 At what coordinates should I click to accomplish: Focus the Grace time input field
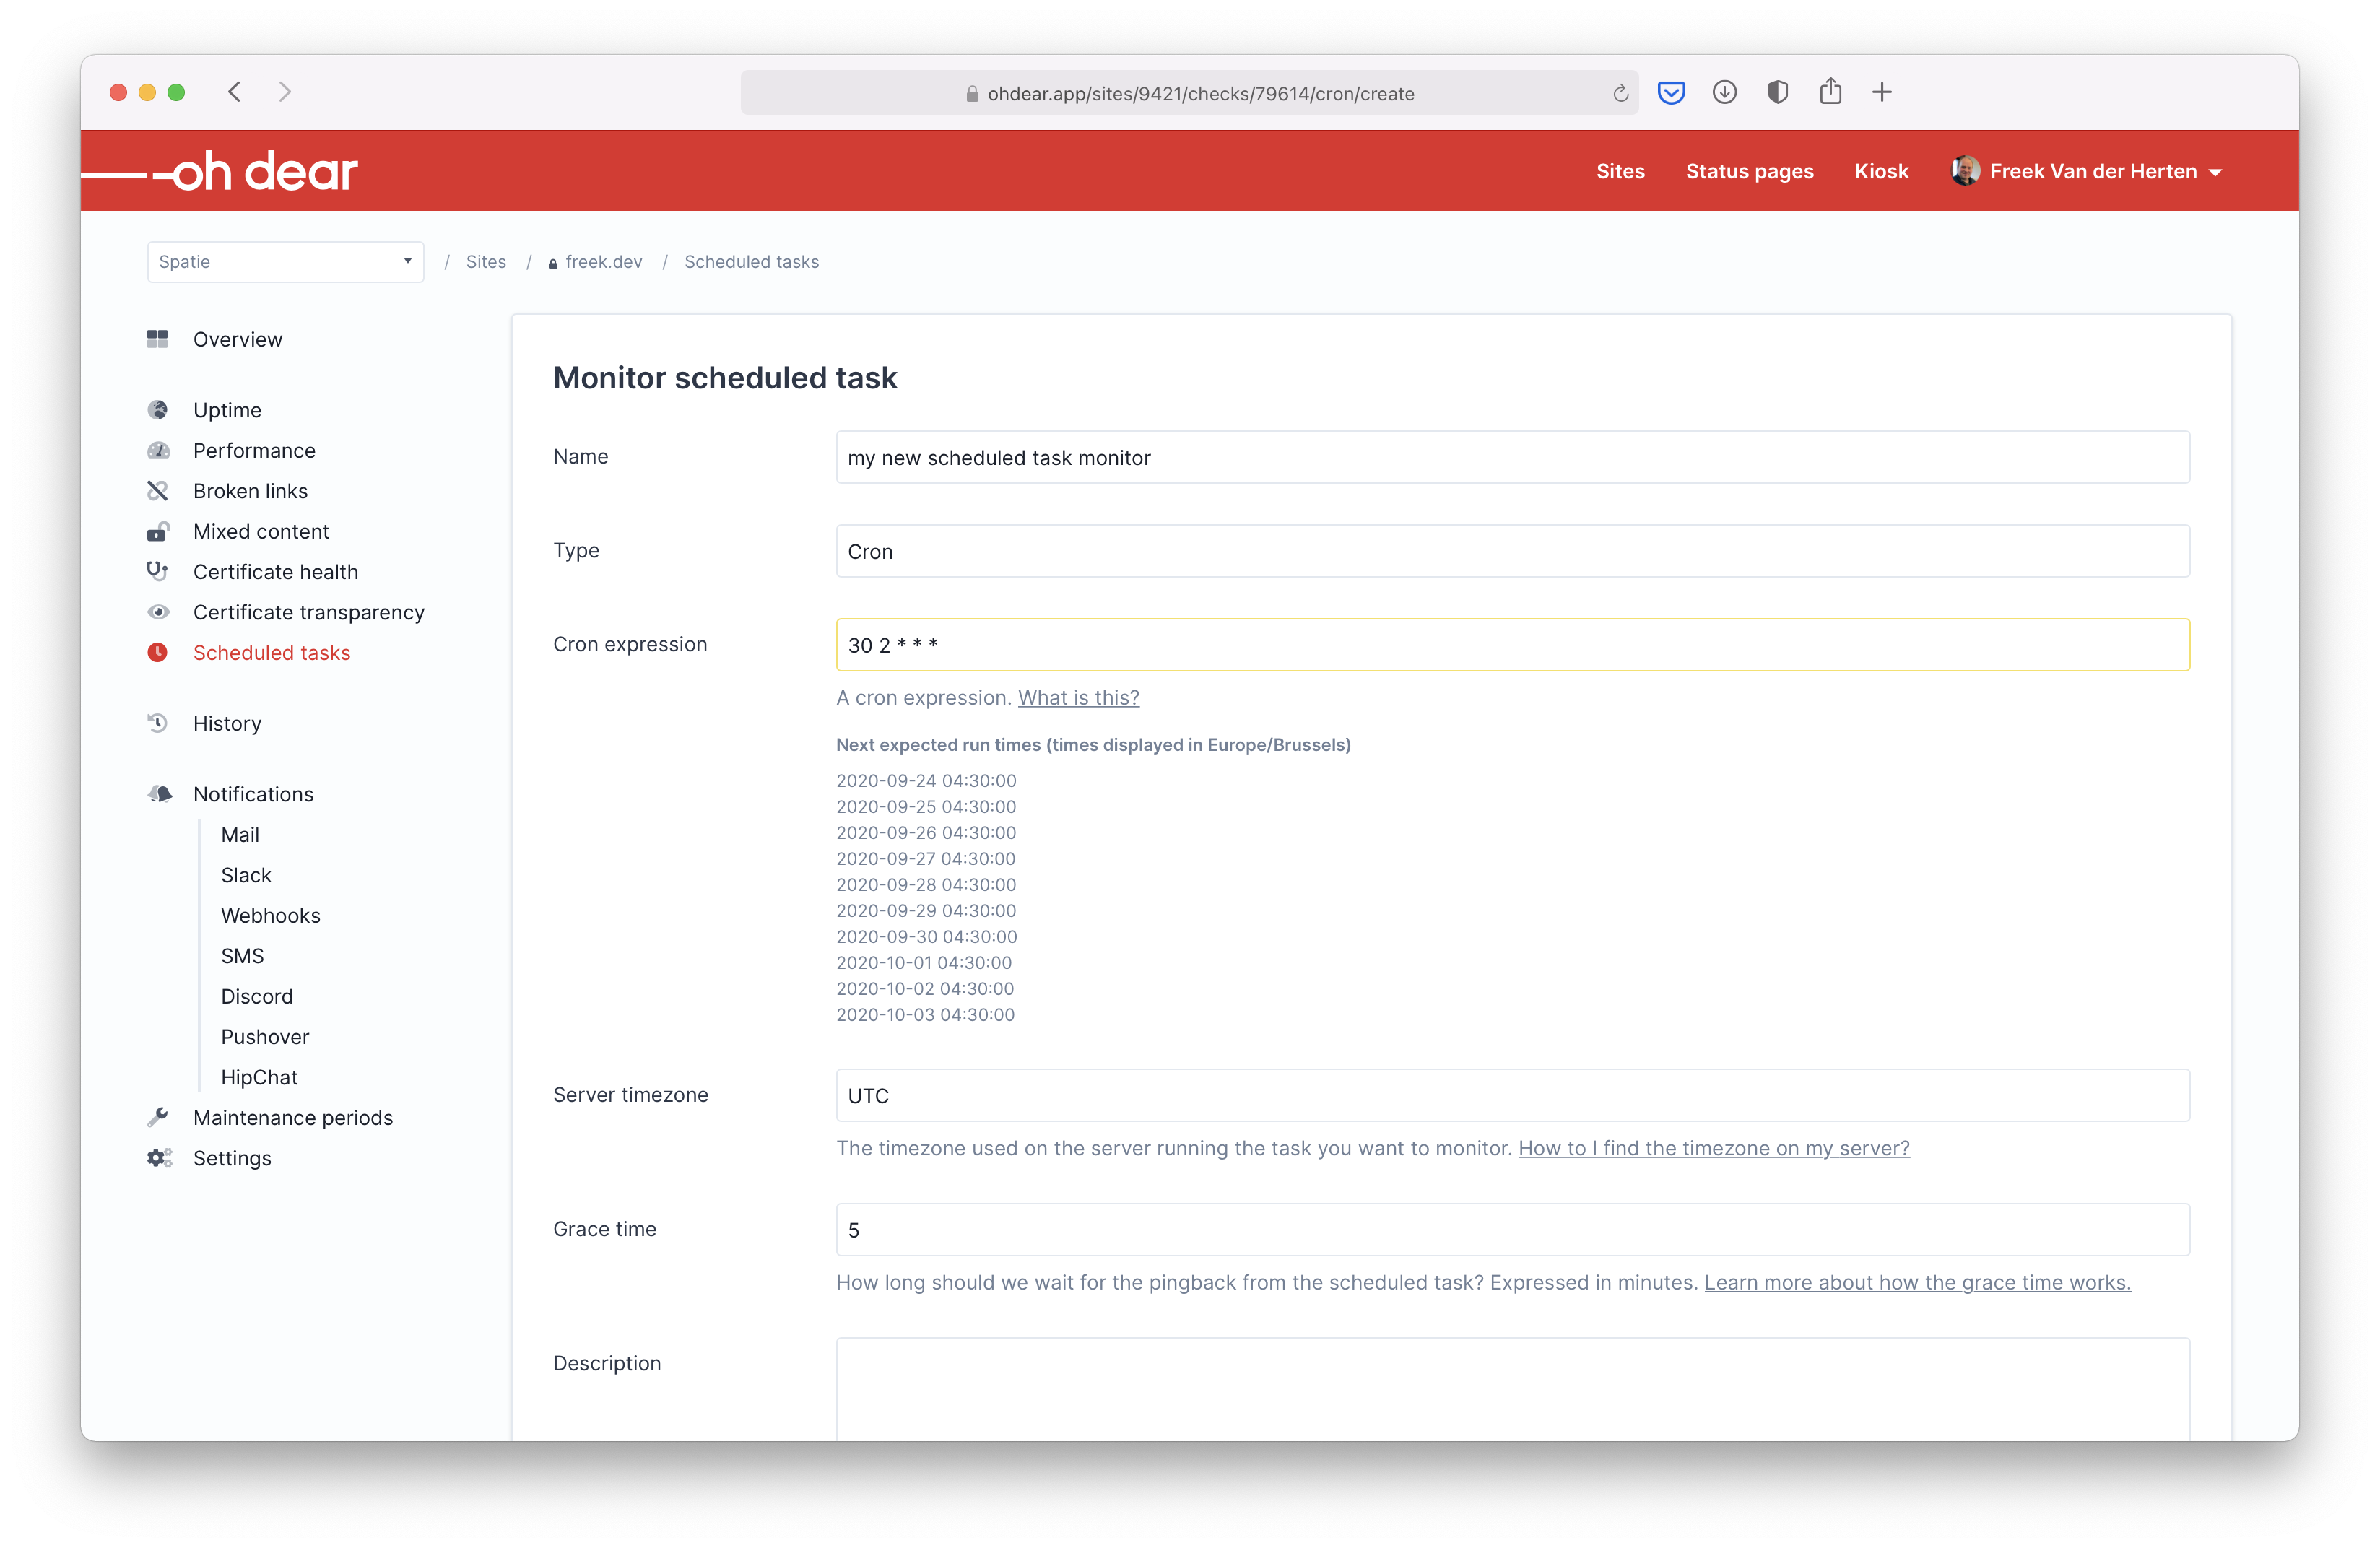tap(1512, 1229)
